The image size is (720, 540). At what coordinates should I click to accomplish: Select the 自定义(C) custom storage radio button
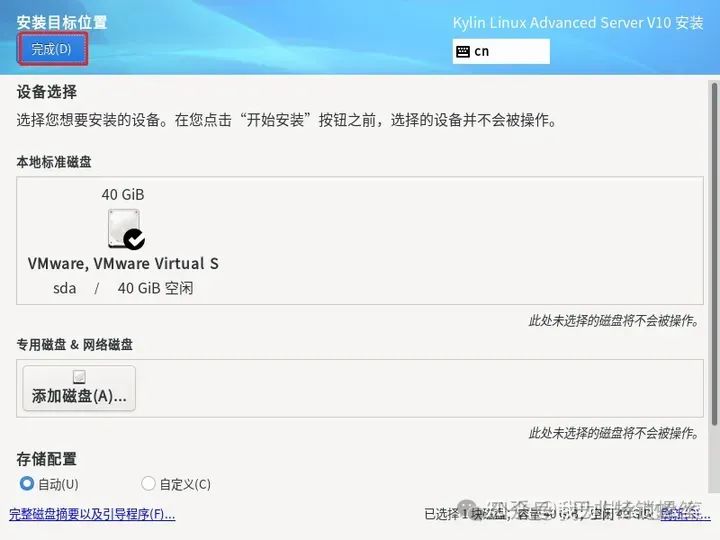[148, 484]
